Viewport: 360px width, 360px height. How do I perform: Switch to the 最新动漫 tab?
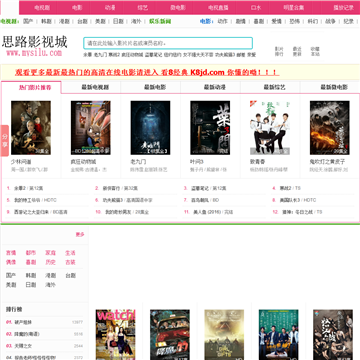tap(215, 87)
